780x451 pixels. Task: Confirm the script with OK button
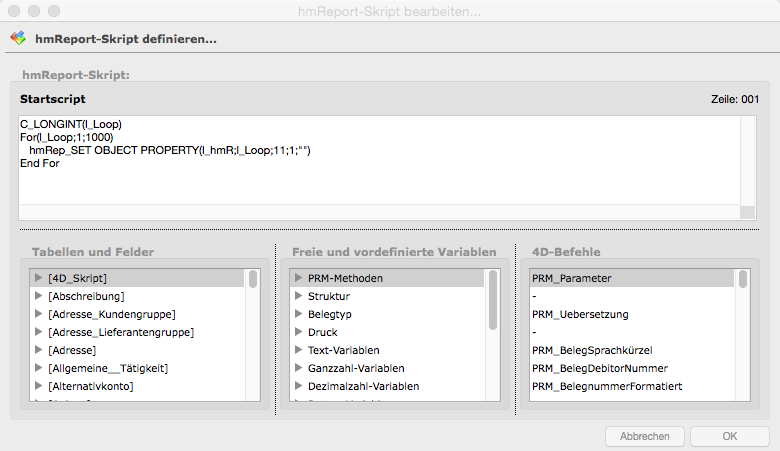pyautogui.click(x=729, y=436)
